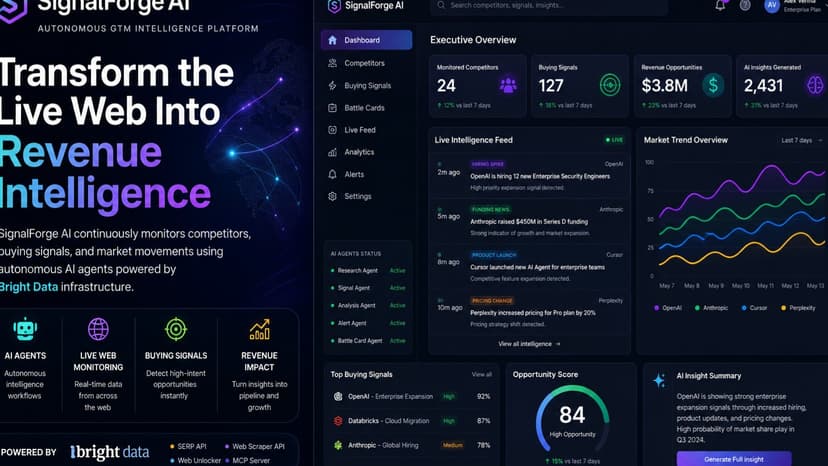Screen dimensions: 828x466
Task: Click the Analytics bar chart icon
Action: [x=332, y=152]
